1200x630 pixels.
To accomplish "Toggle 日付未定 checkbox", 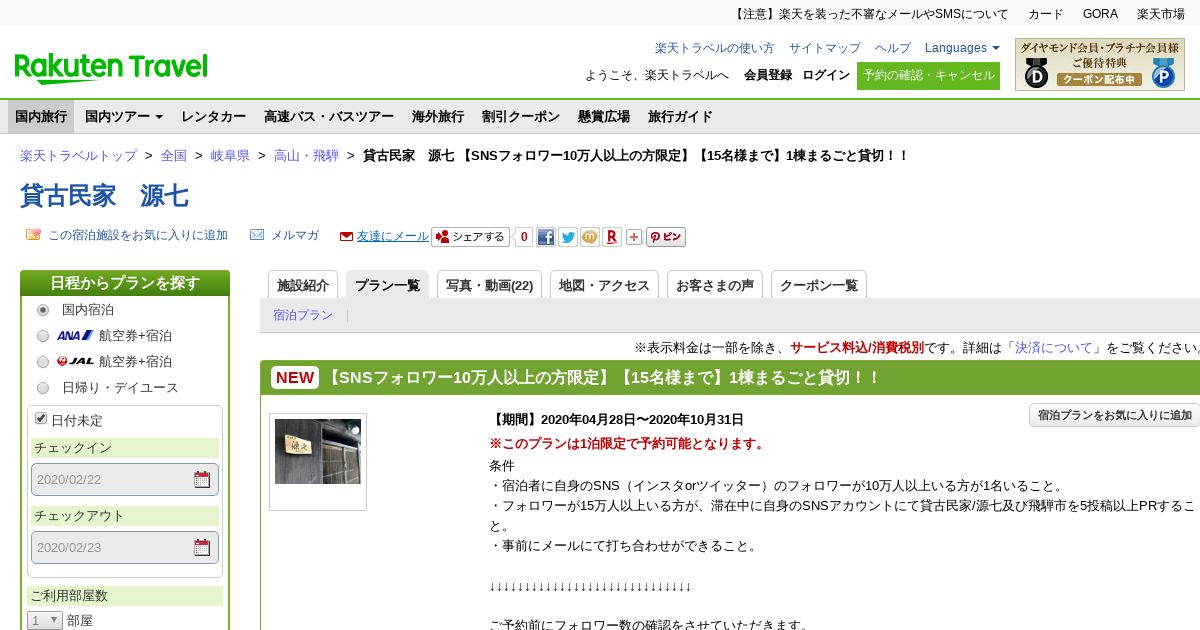I will click(x=41, y=418).
